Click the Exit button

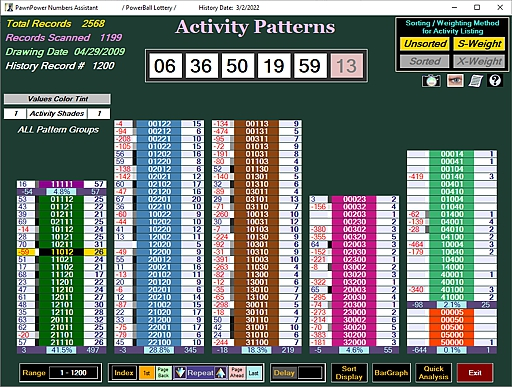click(475, 373)
